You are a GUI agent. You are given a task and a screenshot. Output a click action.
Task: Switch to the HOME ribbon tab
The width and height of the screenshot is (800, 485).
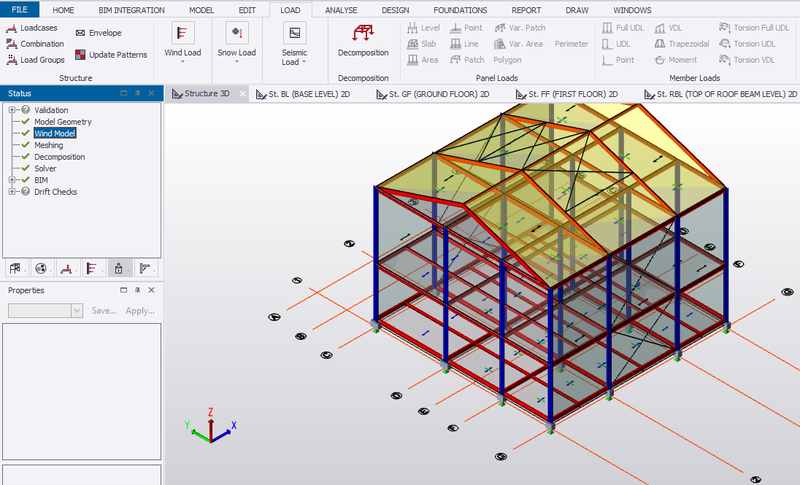click(63, 10)
